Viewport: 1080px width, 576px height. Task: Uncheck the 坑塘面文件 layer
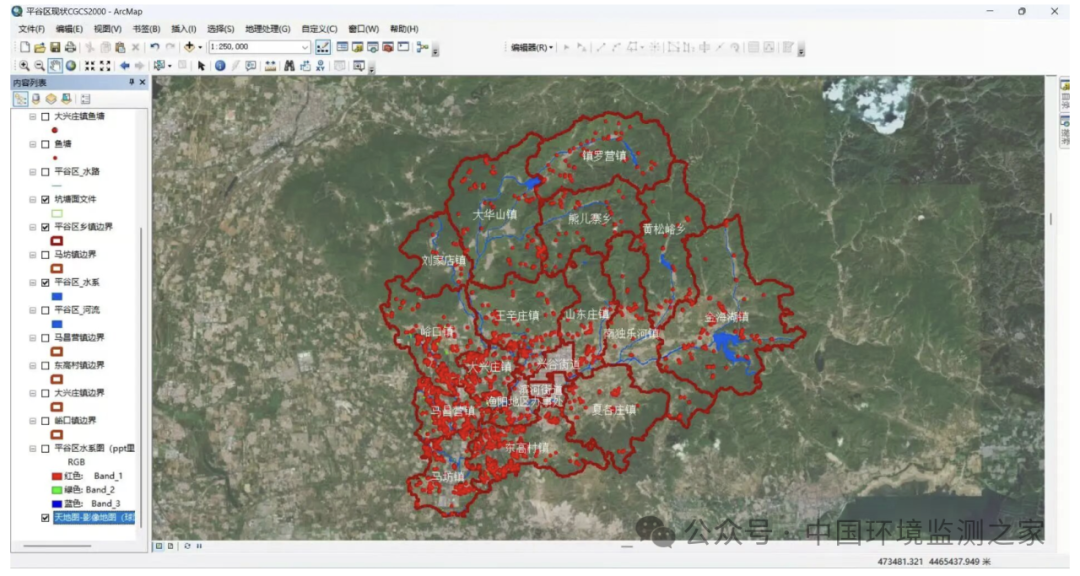click(x=45, y=200)
